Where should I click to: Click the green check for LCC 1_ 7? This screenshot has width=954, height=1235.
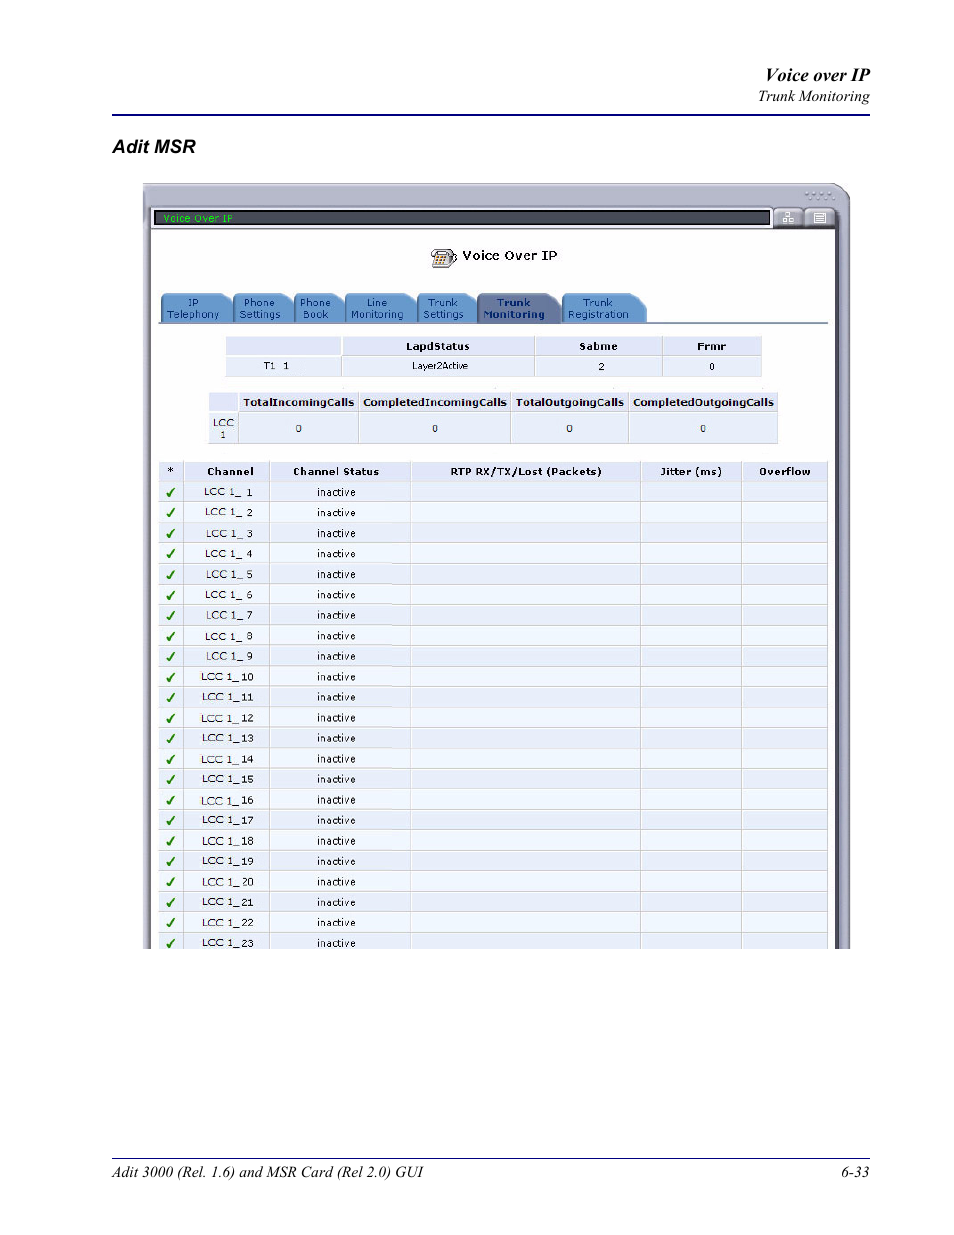170,615
